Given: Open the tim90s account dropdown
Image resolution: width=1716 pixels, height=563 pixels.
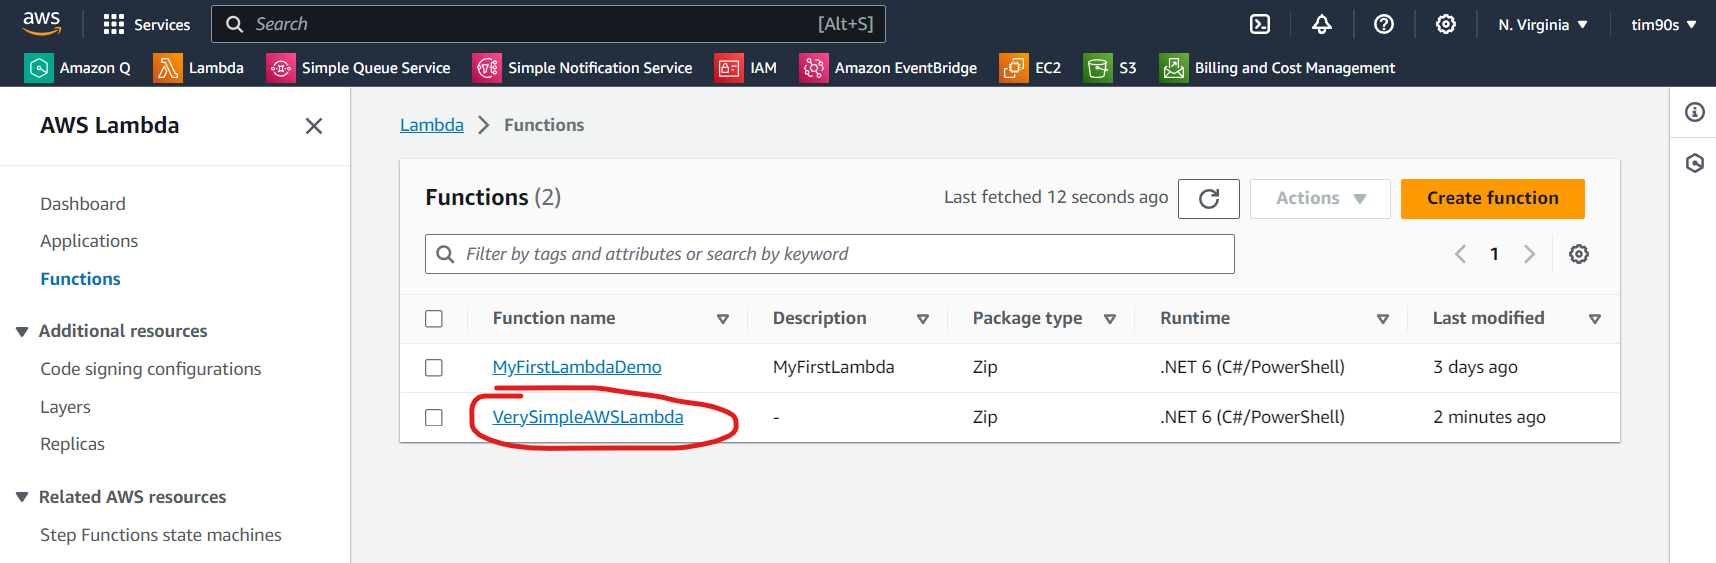Looking at the screenshot, I should tap(1664, 25).
